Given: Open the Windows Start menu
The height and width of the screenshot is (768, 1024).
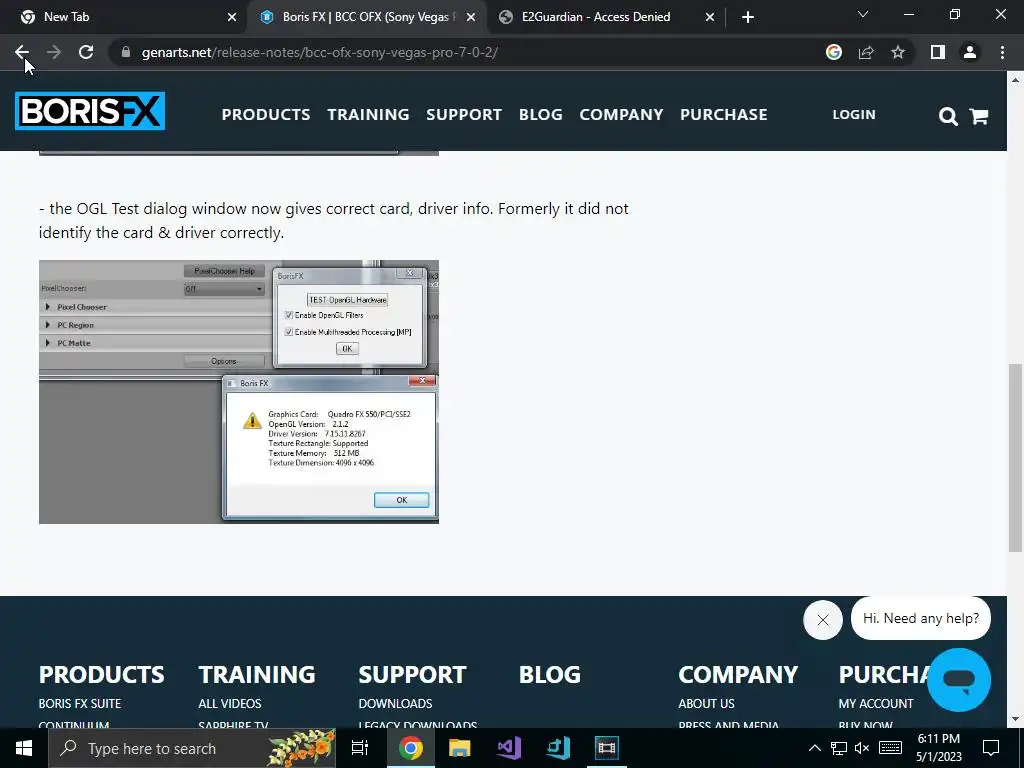Looking at the screenshot, I should point(24,748).
